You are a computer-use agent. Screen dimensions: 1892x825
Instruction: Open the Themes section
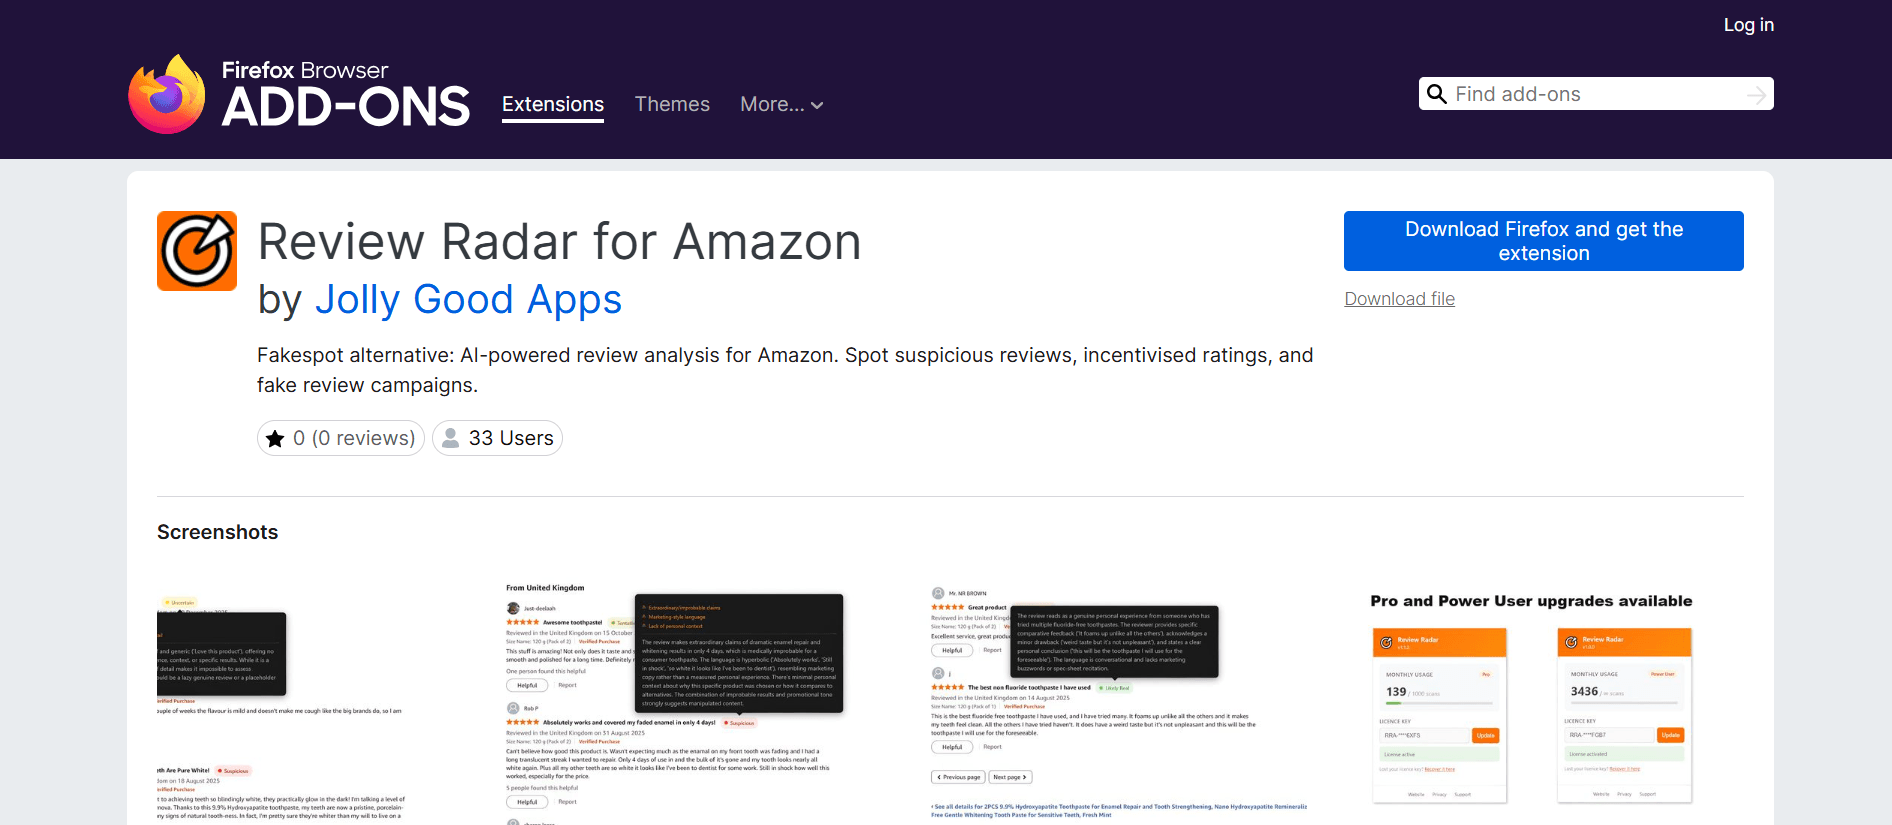672,104
